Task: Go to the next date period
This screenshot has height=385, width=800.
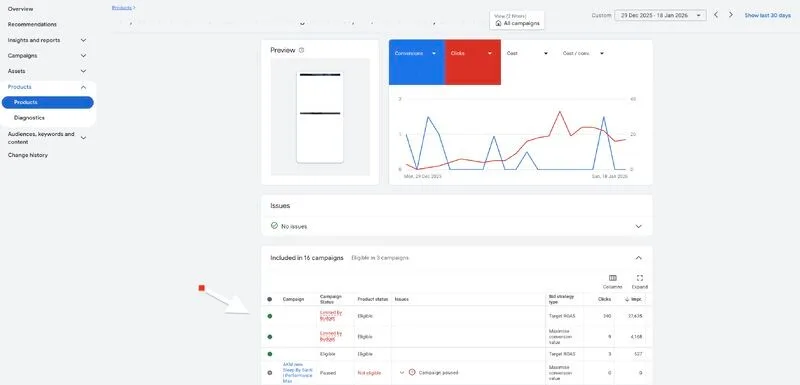Action: tap(731, 15)
